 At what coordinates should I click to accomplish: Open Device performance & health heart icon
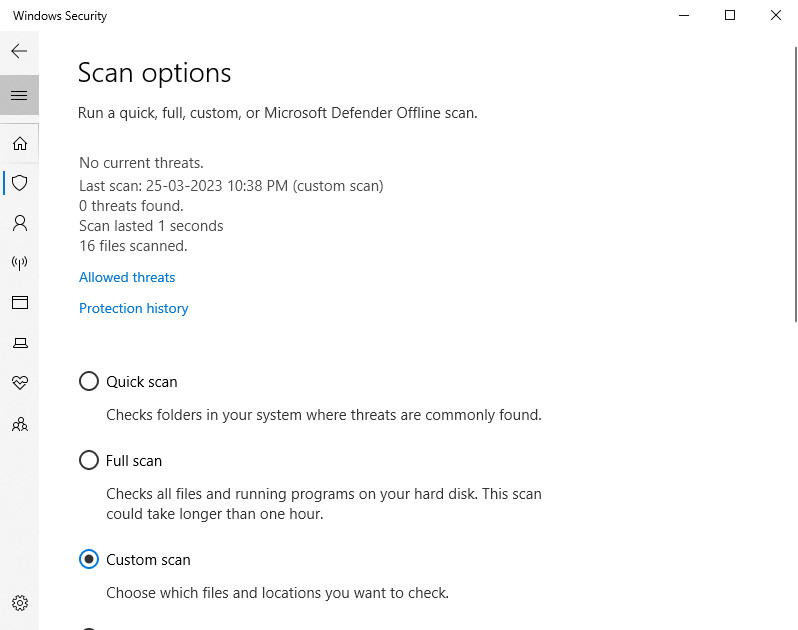tap(19, 382)
